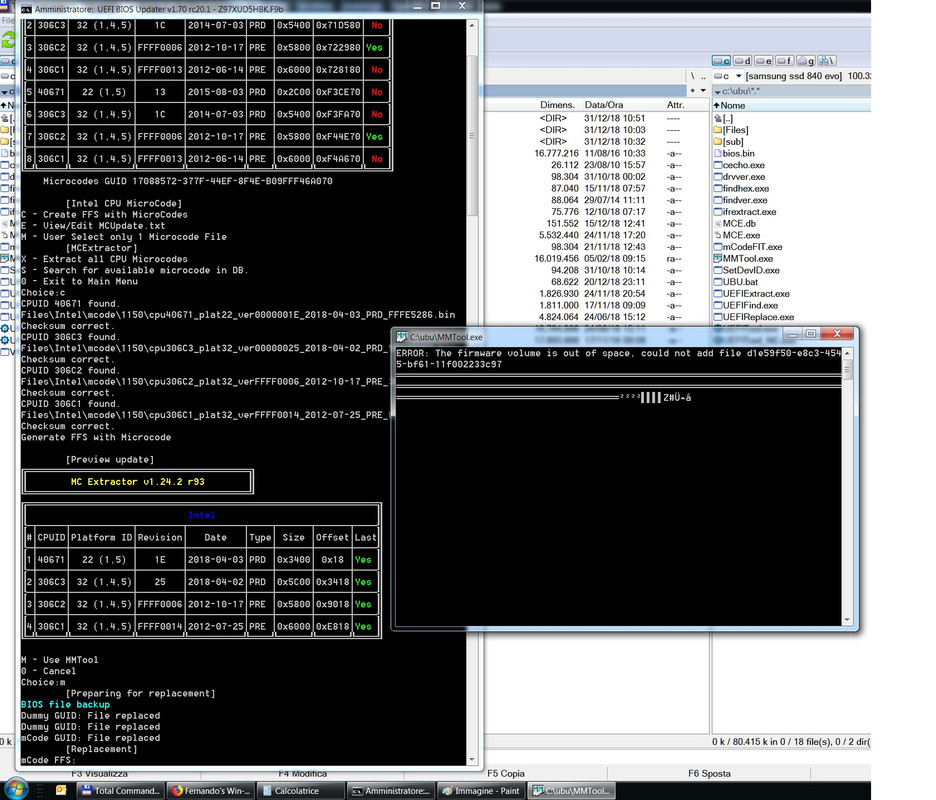Open directory history dropdown arrow
The image size is (936, 800).
click(x=703, y=91)
